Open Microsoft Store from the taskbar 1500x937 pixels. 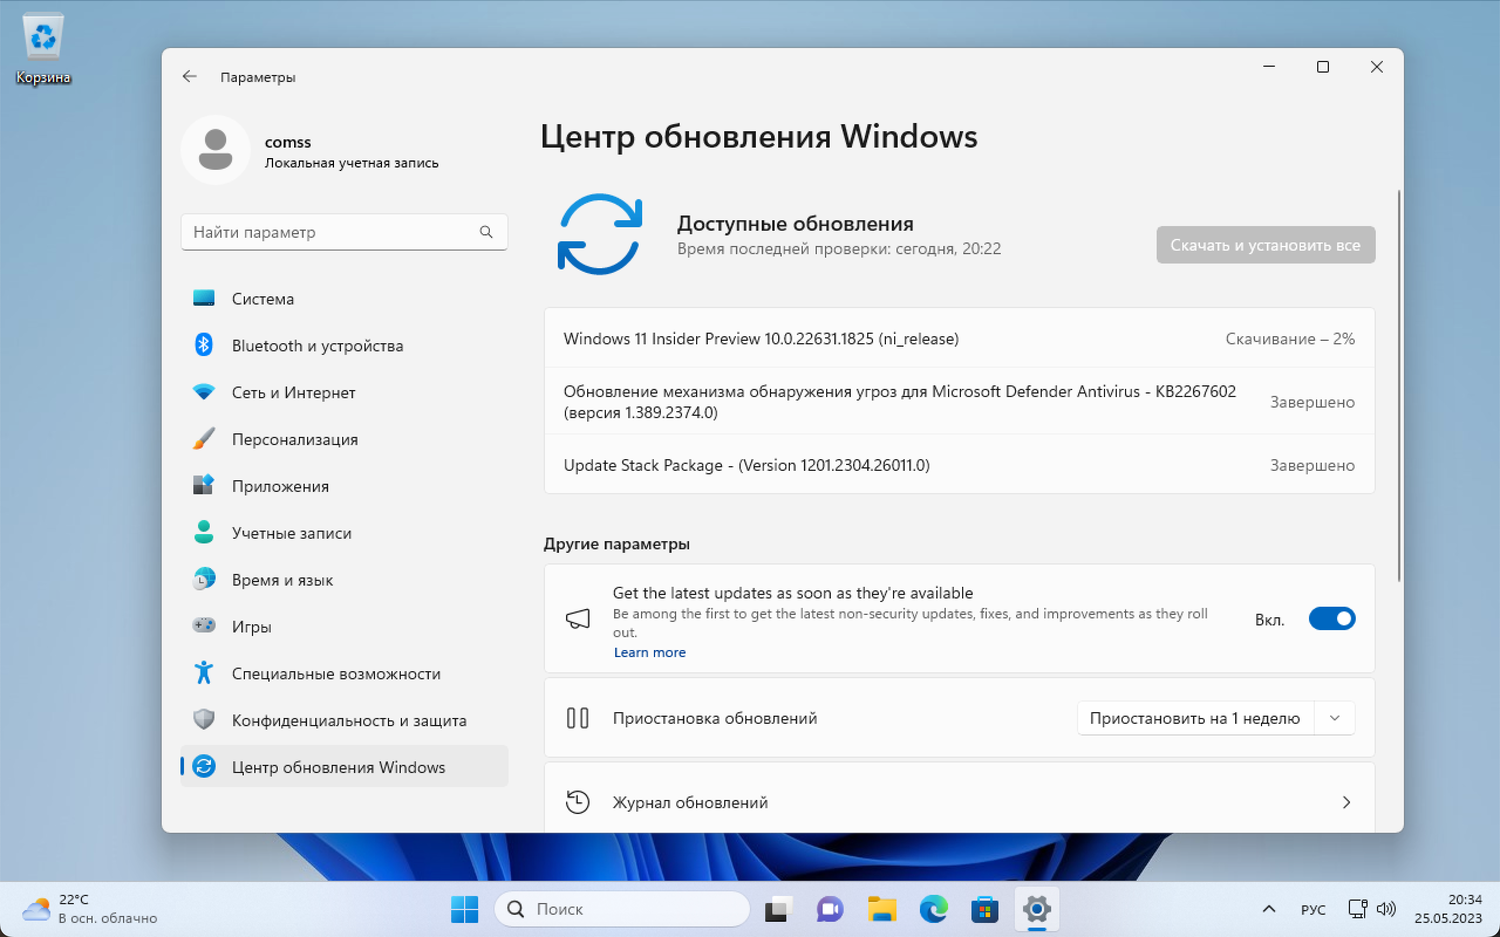(x=985, y=909)
